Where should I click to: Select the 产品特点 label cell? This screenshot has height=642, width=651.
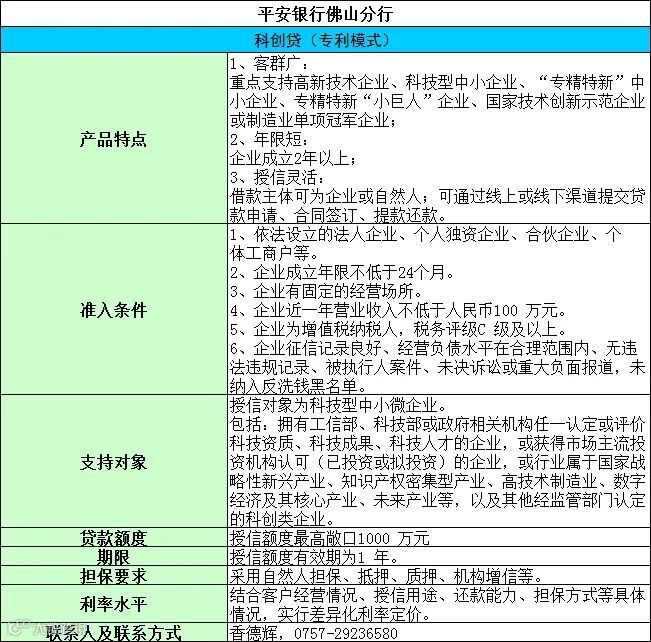114,138
